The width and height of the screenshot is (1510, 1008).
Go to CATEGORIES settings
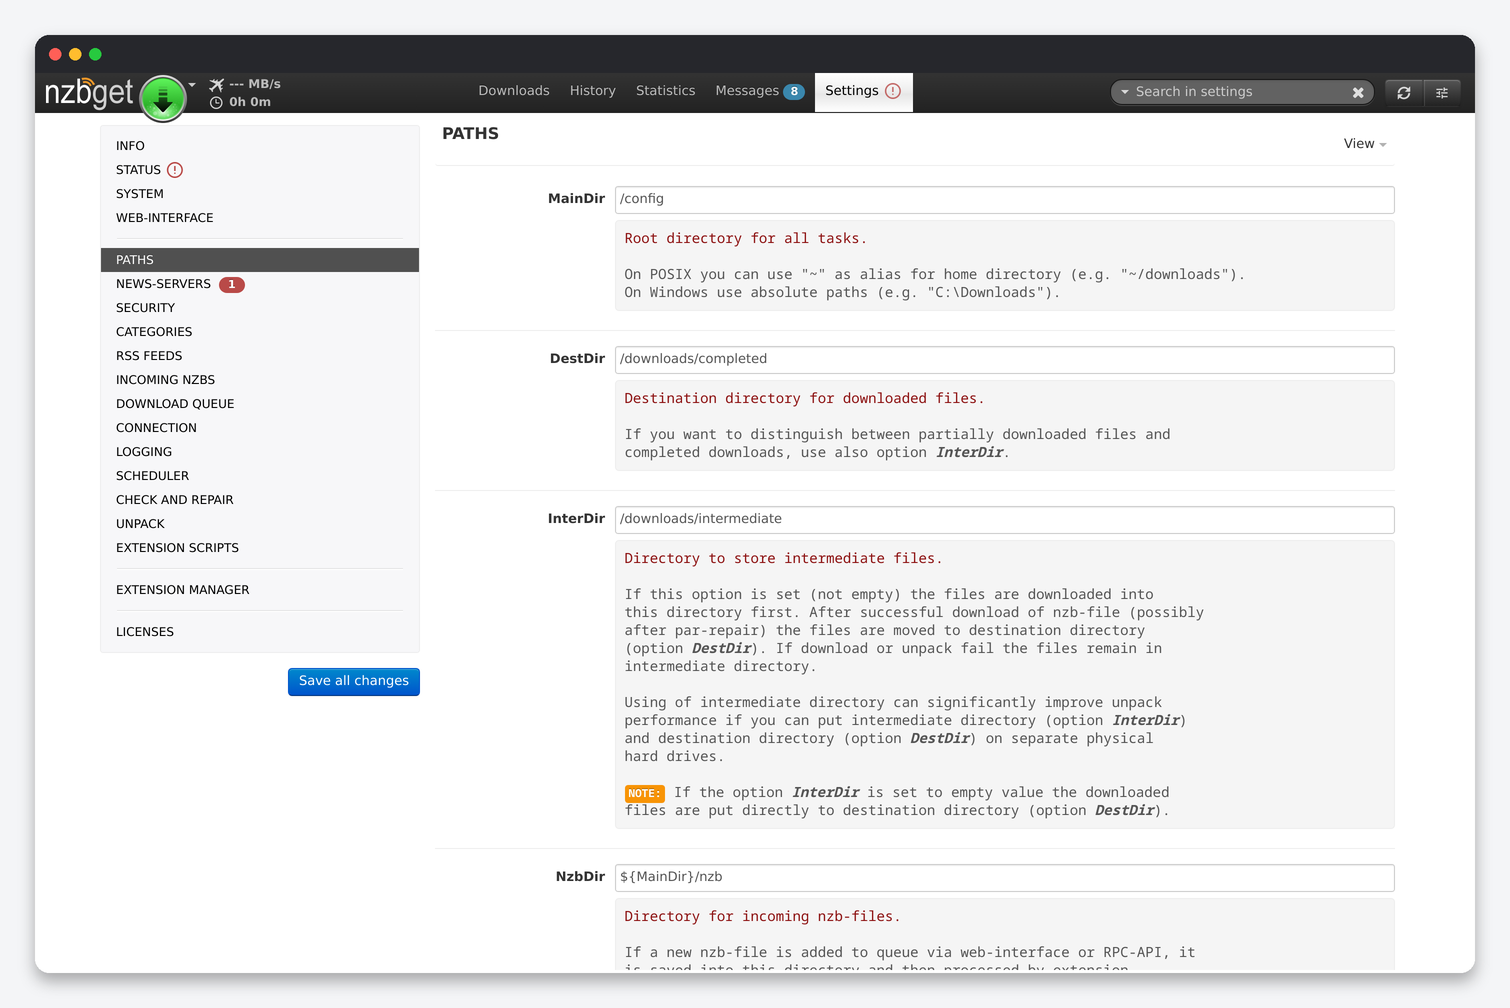click(x=260, y=332)
